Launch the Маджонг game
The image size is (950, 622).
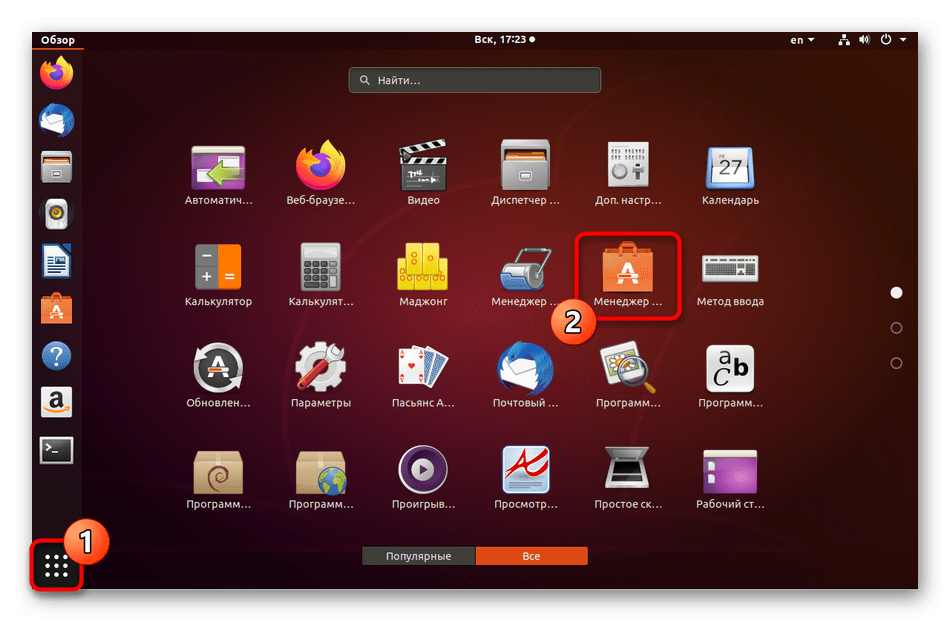(423, 276)
